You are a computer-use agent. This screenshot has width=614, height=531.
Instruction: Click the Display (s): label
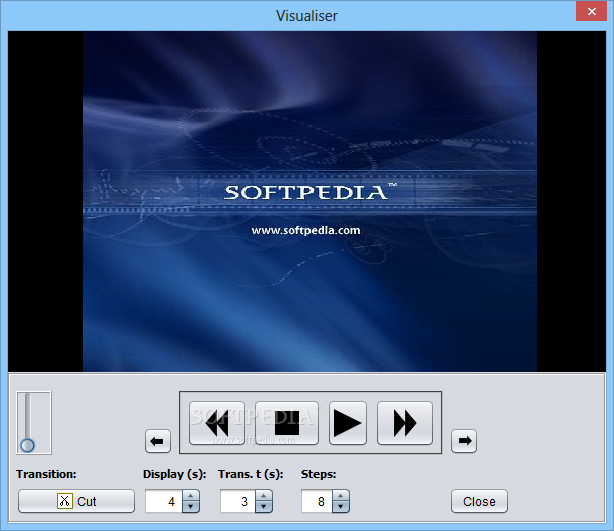[175, 474]
